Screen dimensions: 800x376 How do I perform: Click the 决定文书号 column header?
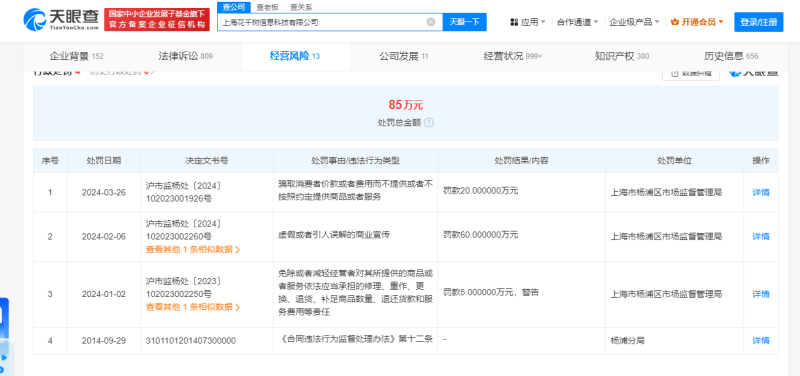click(207, 160)
